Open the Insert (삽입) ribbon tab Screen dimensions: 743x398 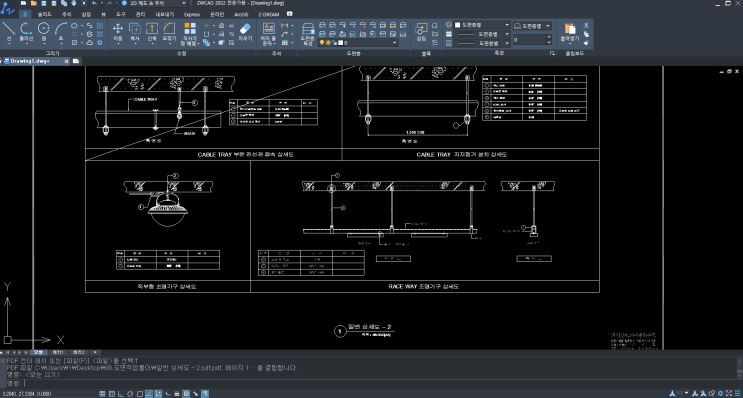click(86, 14)
